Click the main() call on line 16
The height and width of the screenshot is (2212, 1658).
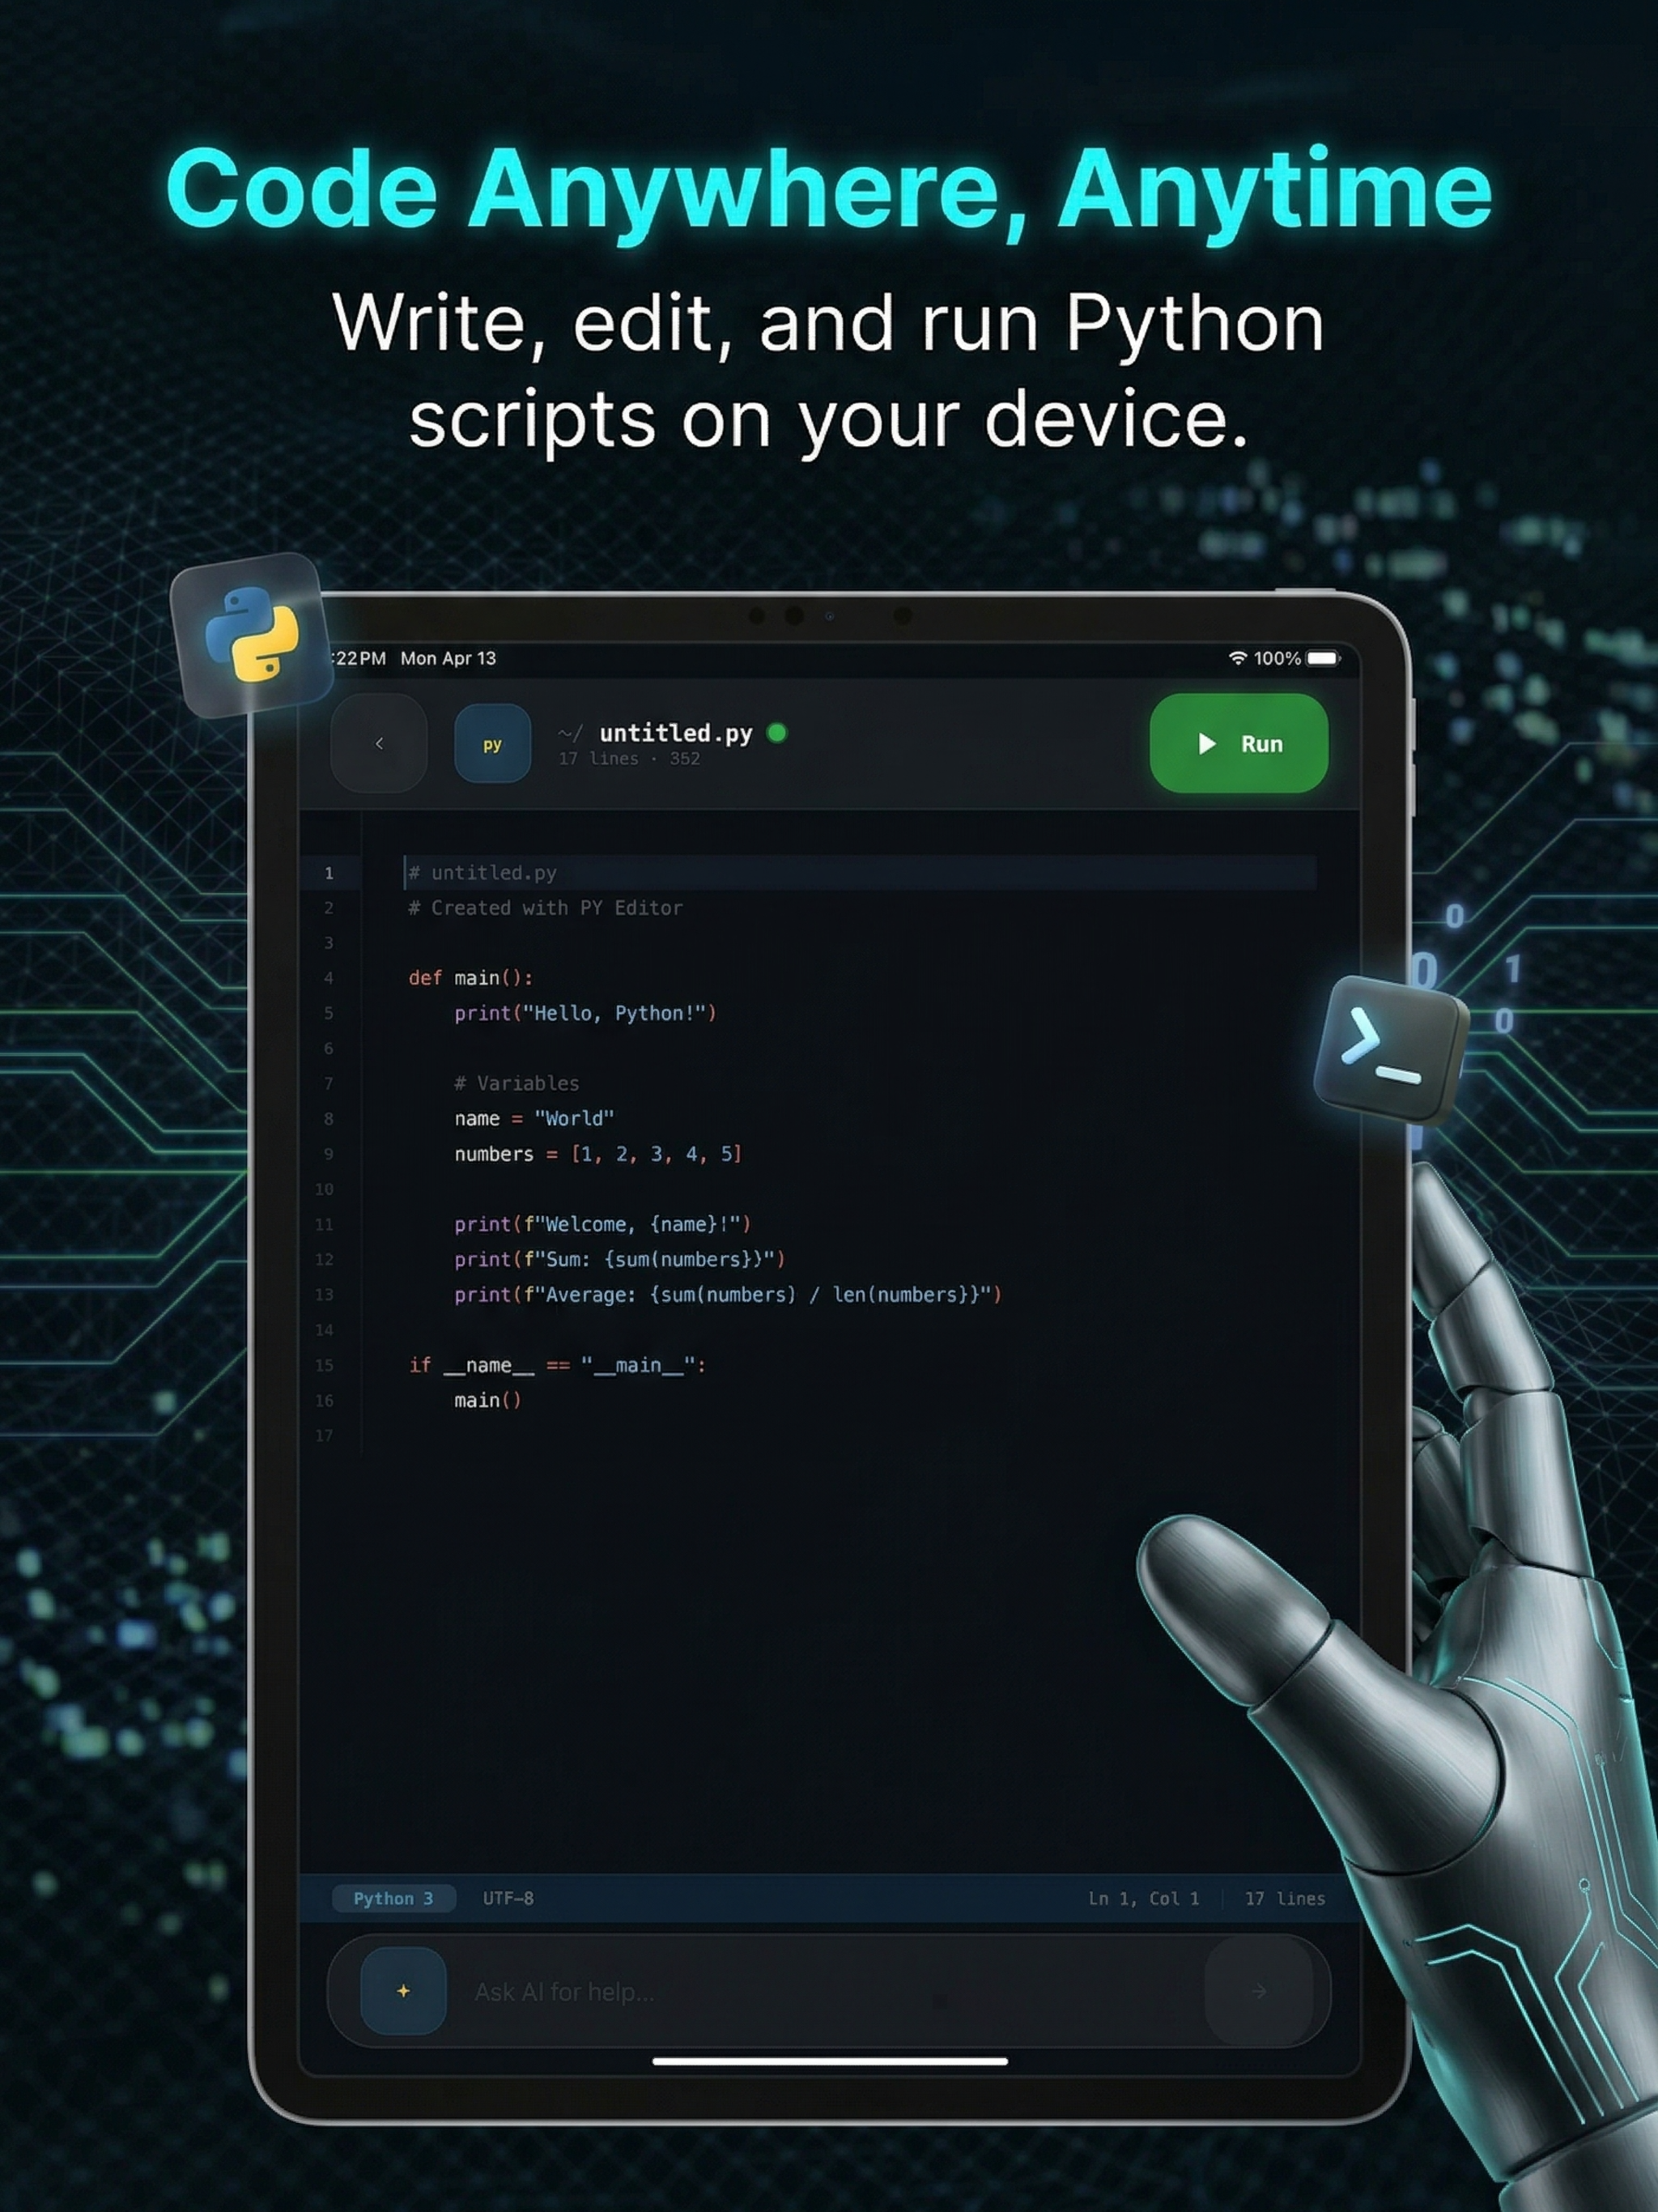[487, 1400]
